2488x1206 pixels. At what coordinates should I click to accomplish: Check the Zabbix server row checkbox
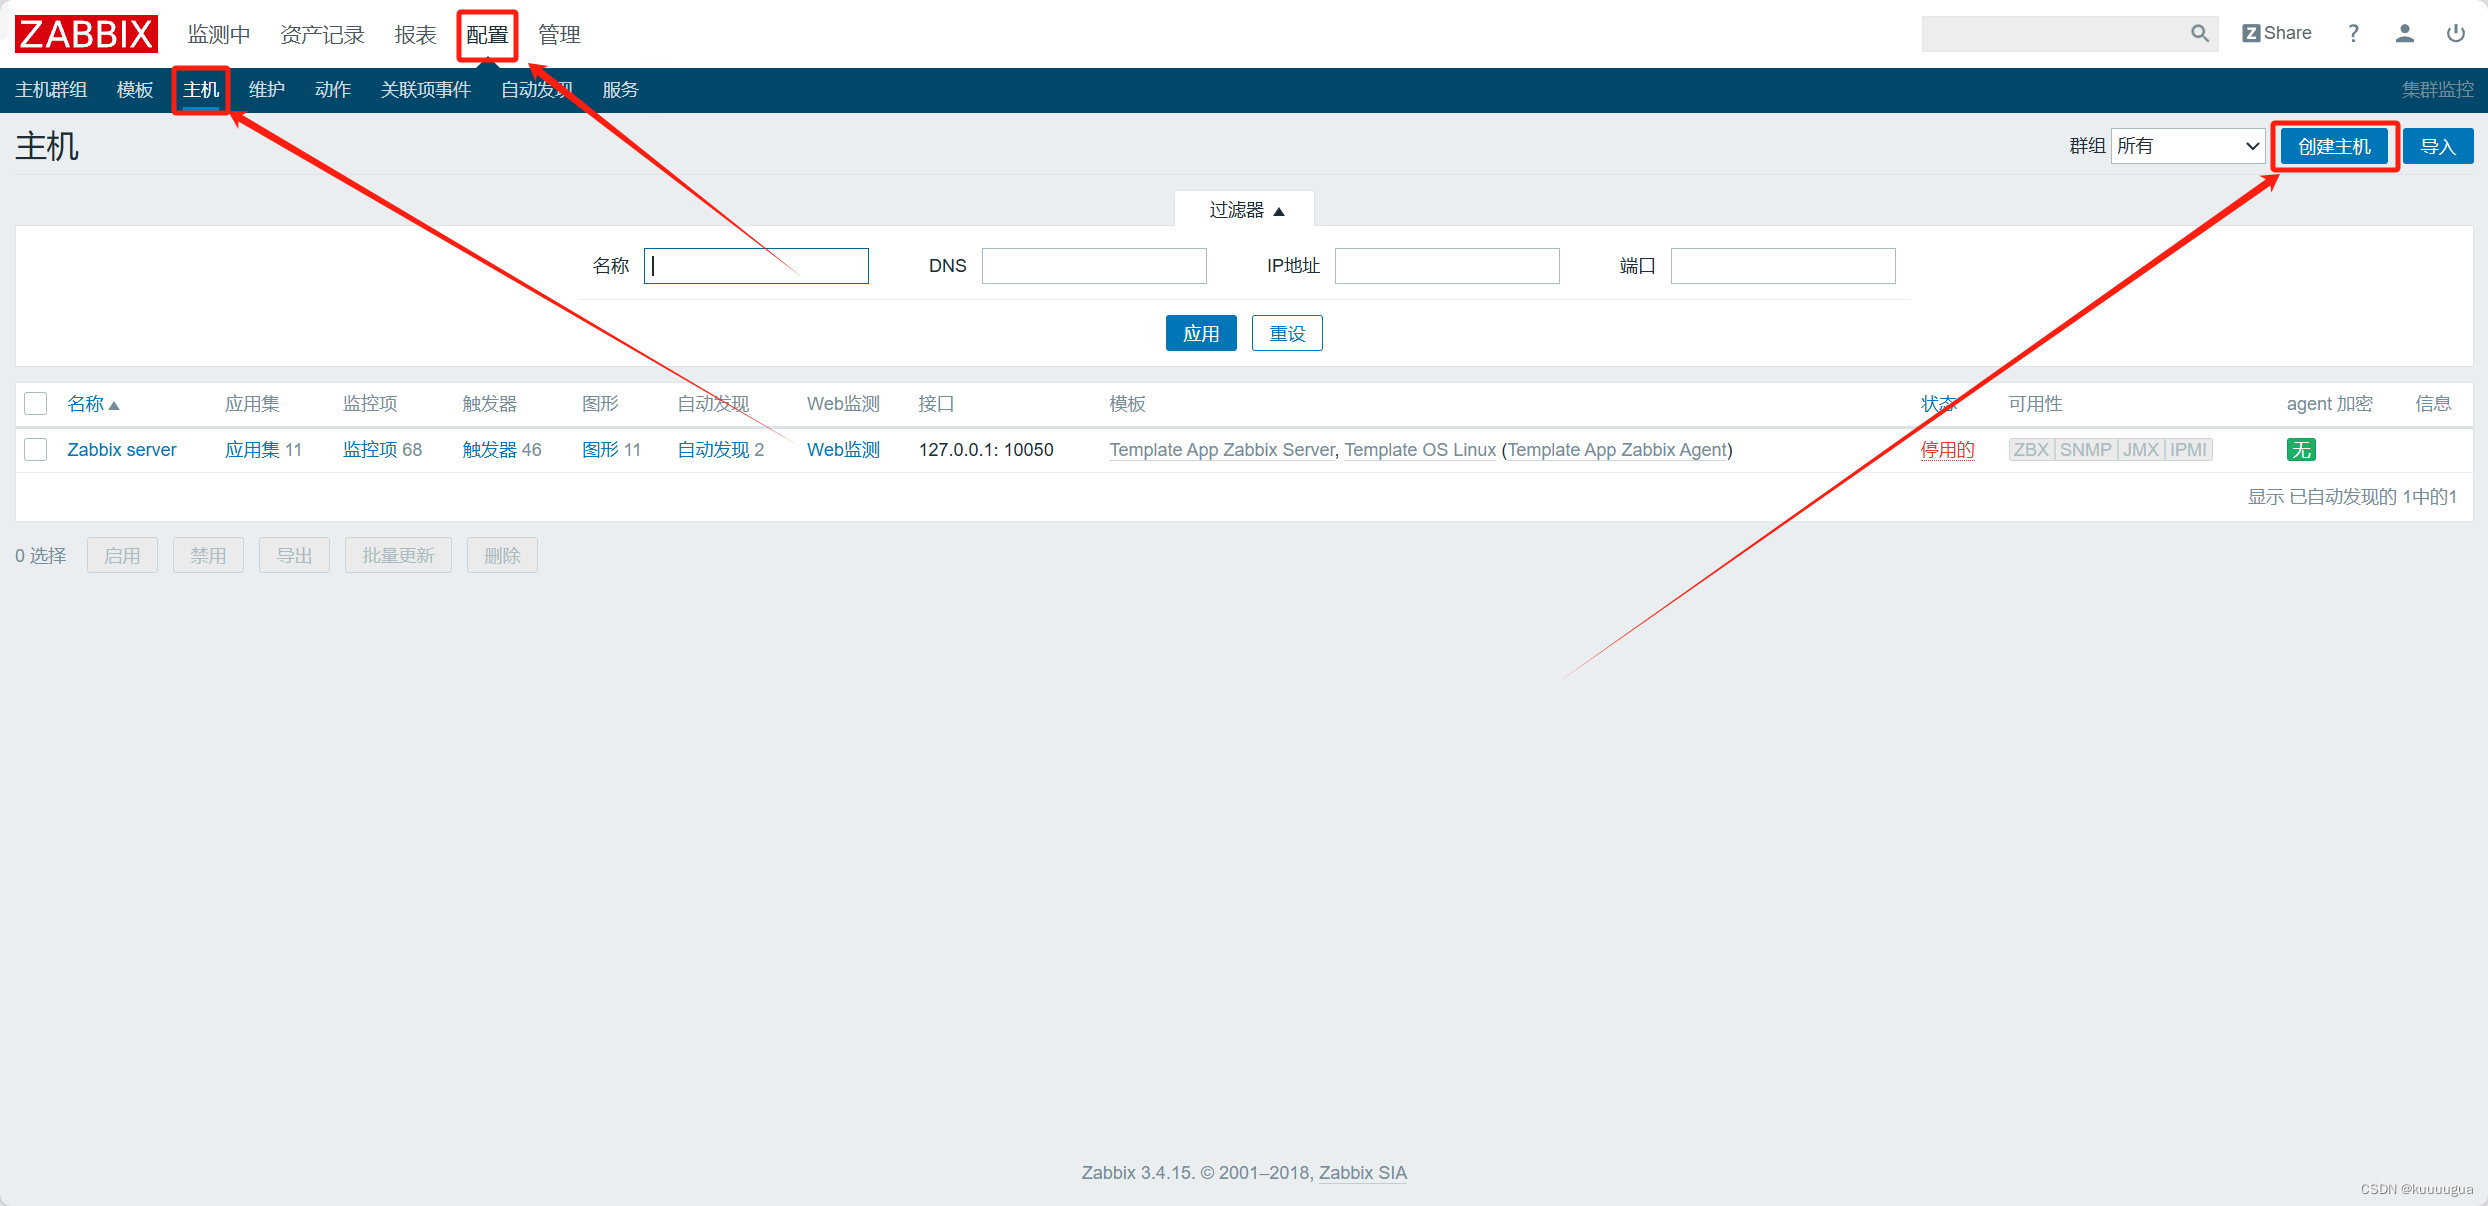click(36, 449)
